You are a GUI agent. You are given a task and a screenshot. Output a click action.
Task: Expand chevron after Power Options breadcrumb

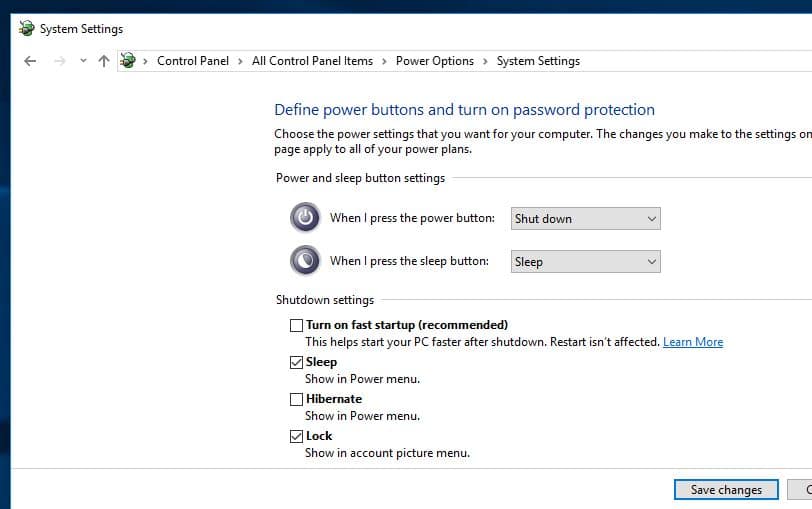[486, 61]
